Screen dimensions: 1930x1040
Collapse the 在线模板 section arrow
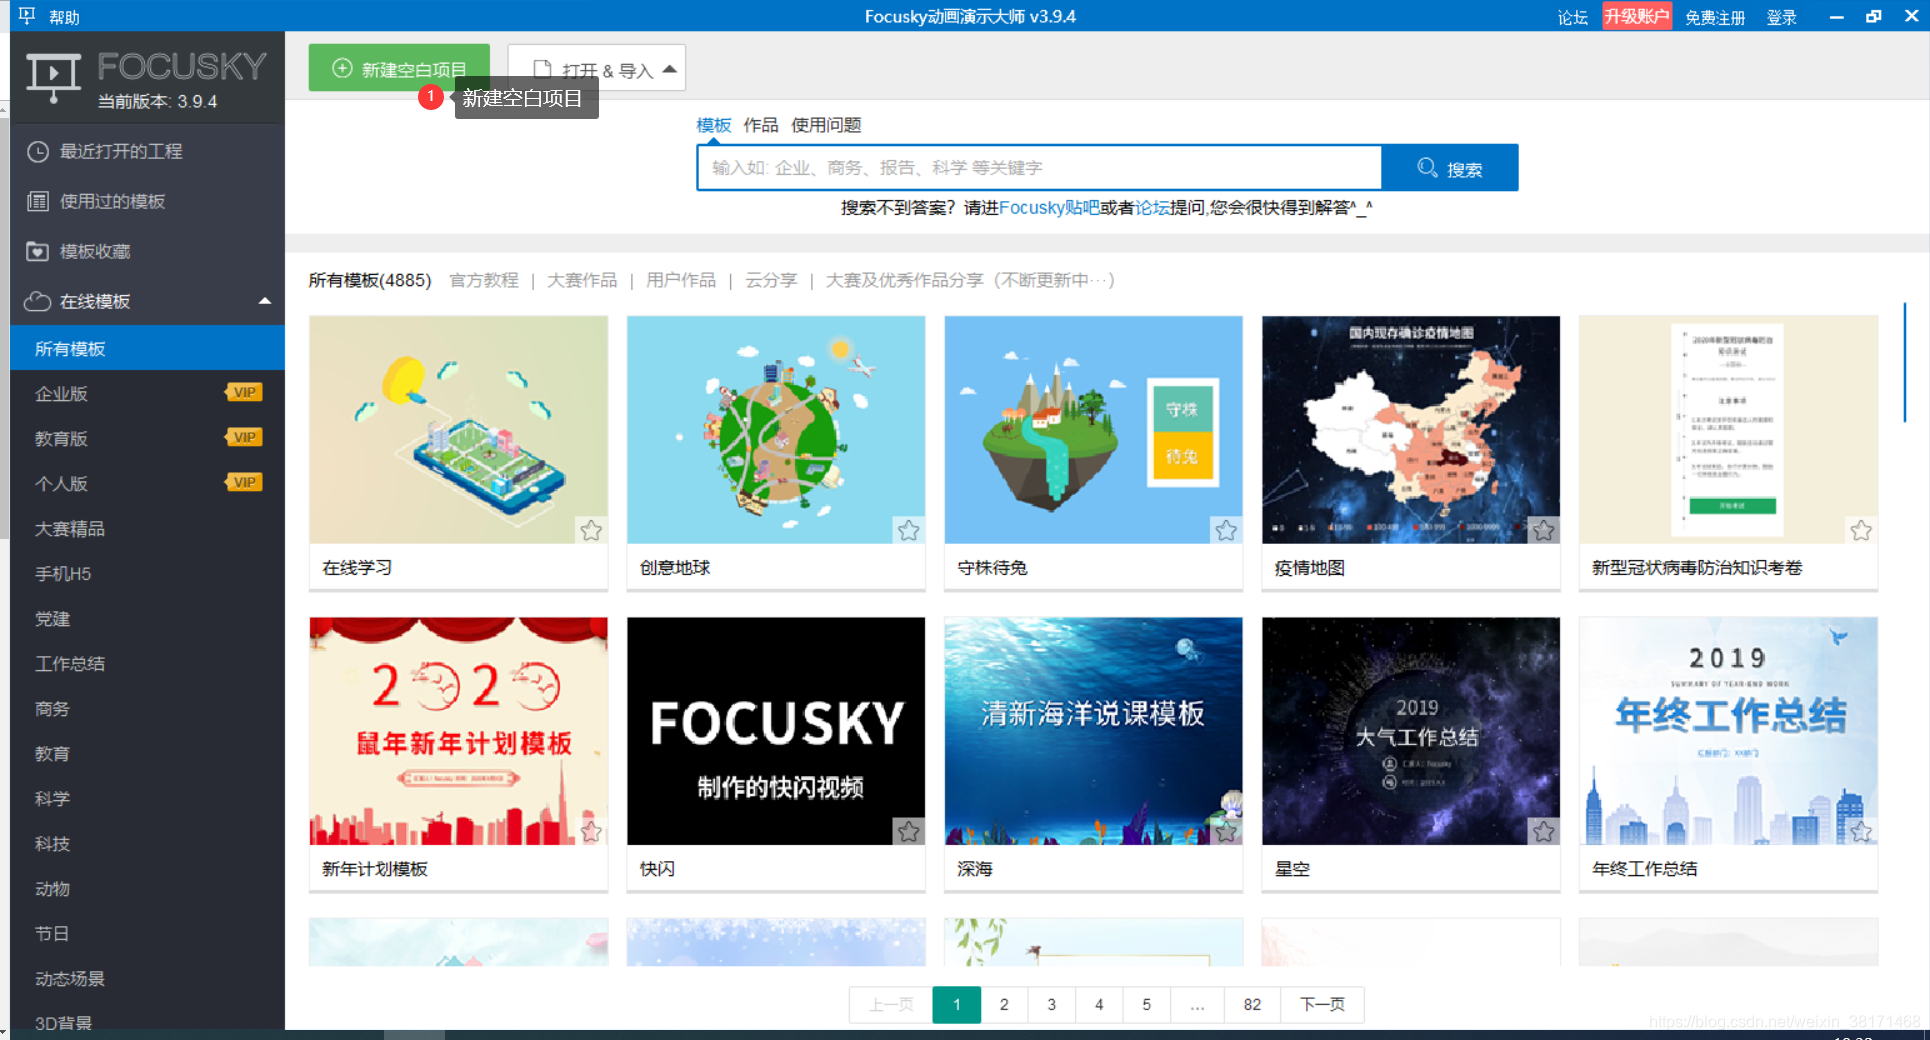point(265,301)
